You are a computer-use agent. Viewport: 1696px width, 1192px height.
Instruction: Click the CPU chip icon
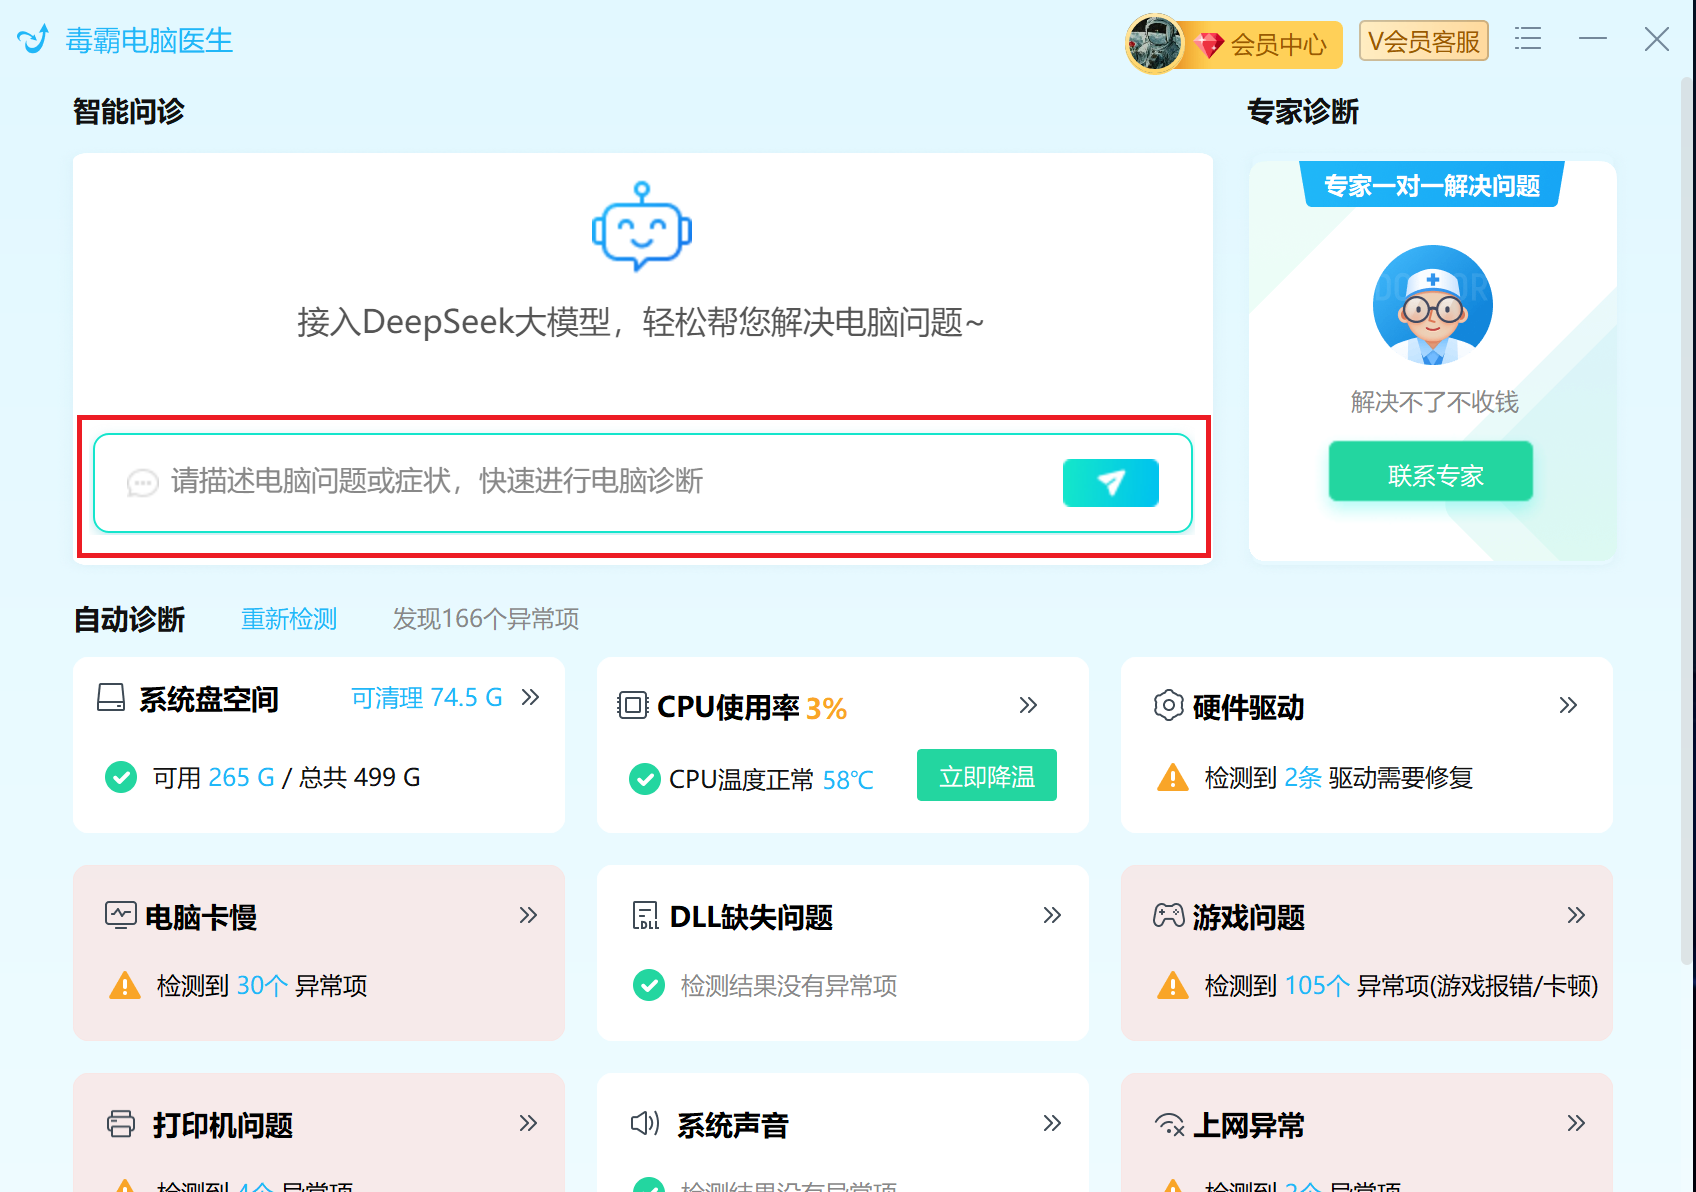(x=633, y=706)
